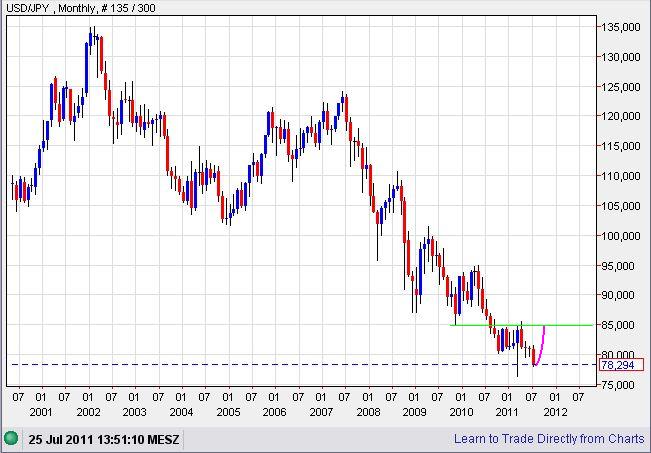
Task: Click the 2011 year label on time axis
Action: 507,412
